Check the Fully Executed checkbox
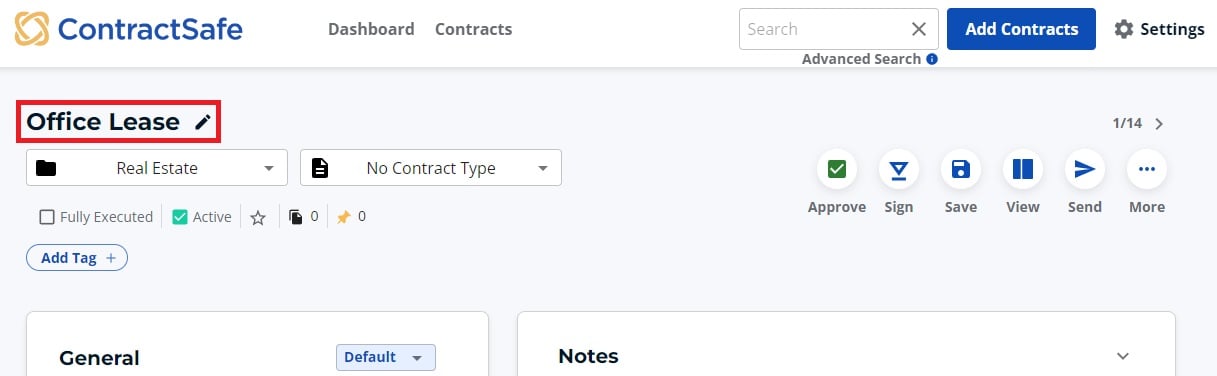 [47, 217]
